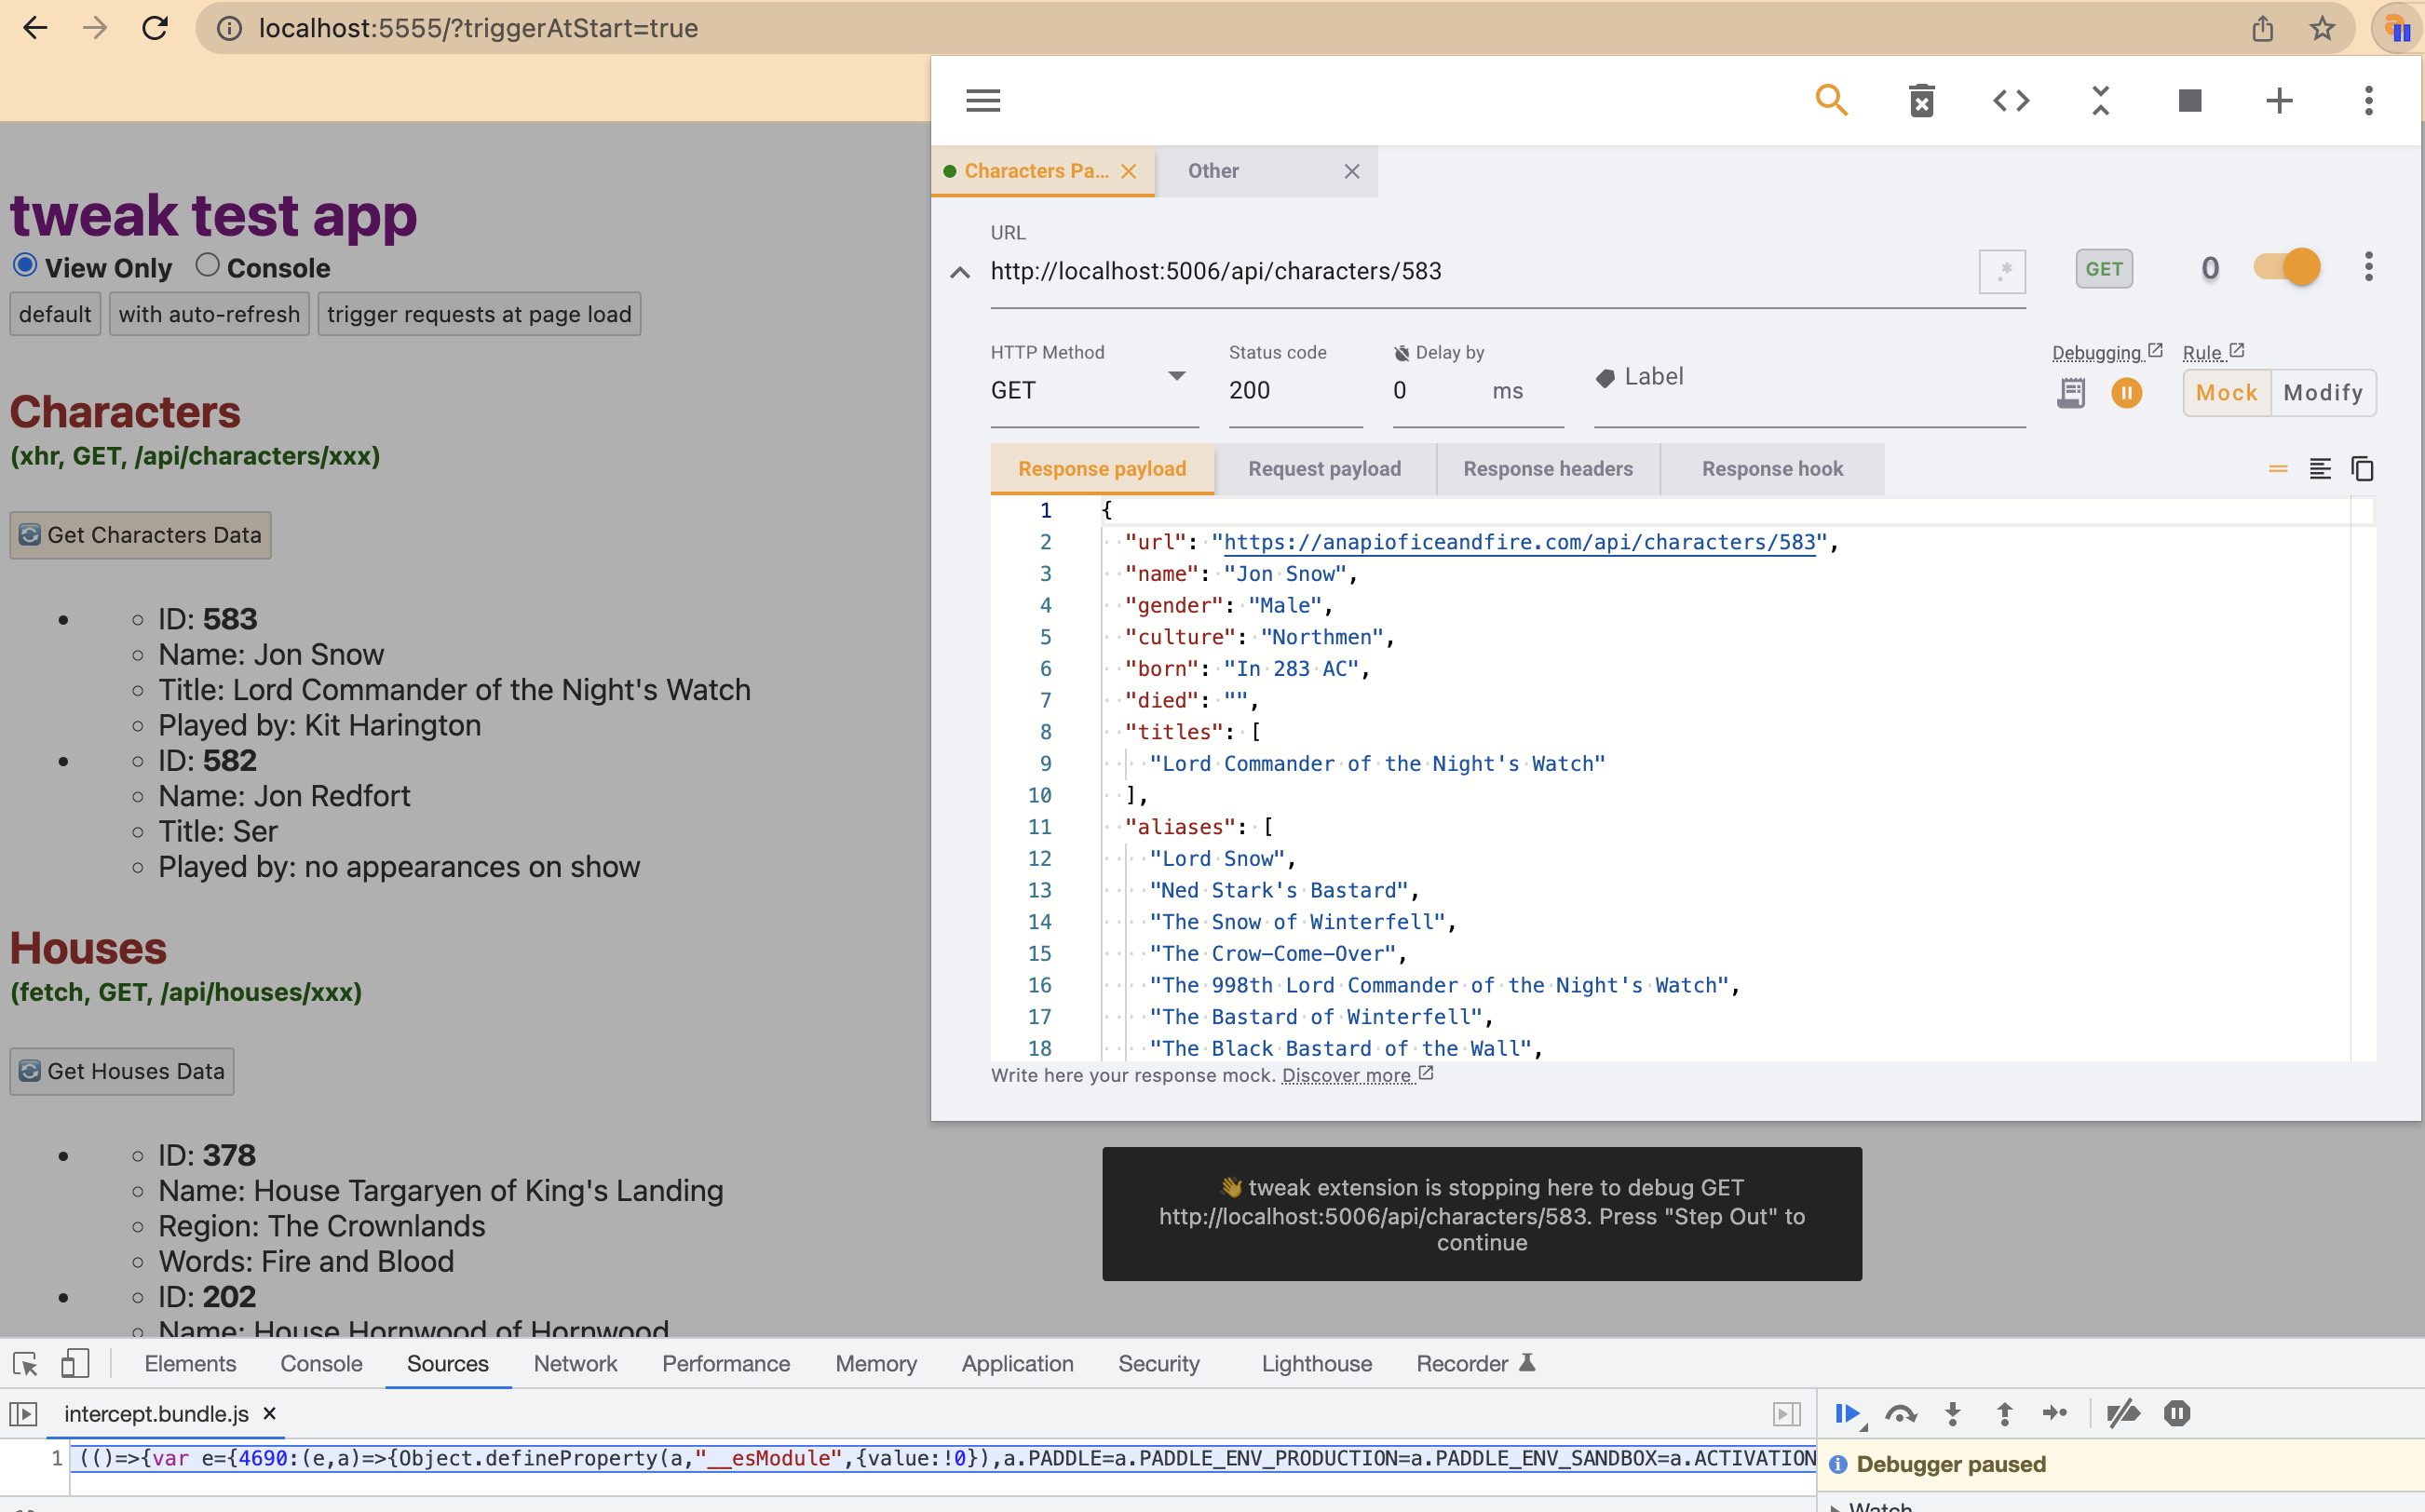Click the stop square icon
This screenshot has height=1512, width=2425.
2189,100
